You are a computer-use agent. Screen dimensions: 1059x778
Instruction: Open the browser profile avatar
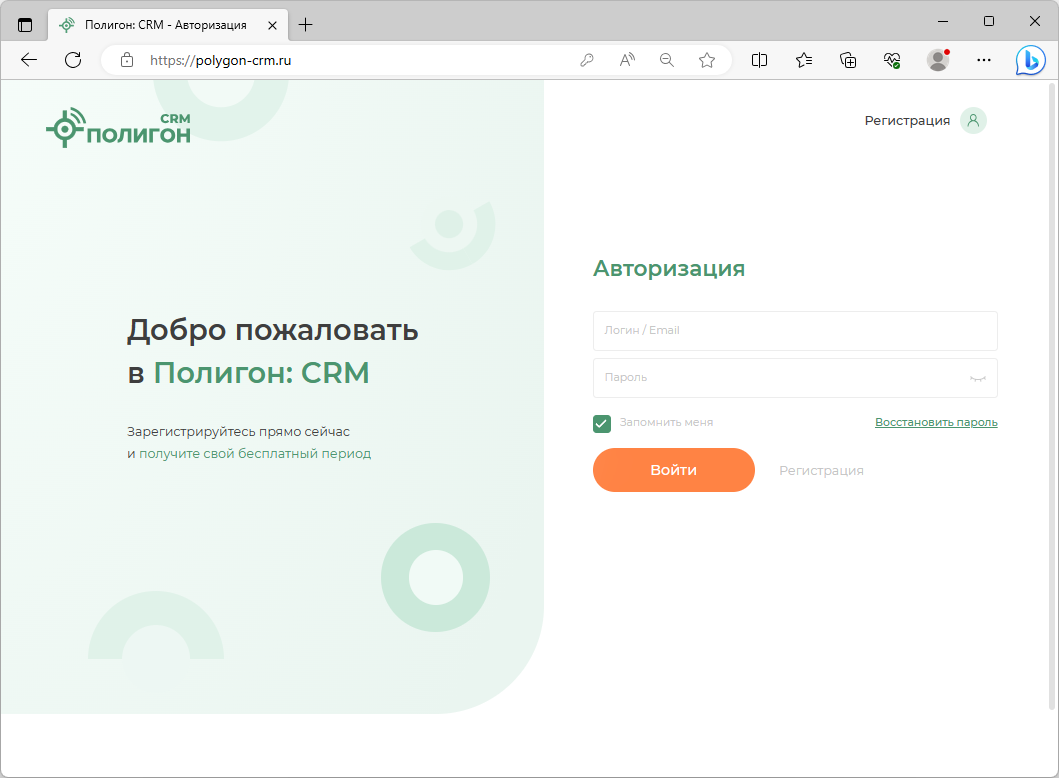pyautogui.click(x=937, y=60)
